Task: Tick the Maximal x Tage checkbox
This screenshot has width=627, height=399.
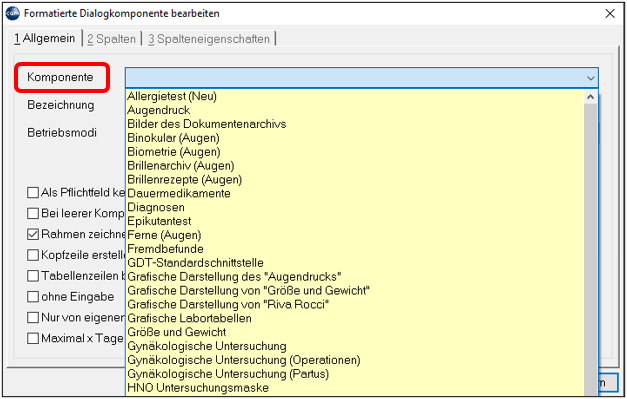Action: tap(33, 338)
